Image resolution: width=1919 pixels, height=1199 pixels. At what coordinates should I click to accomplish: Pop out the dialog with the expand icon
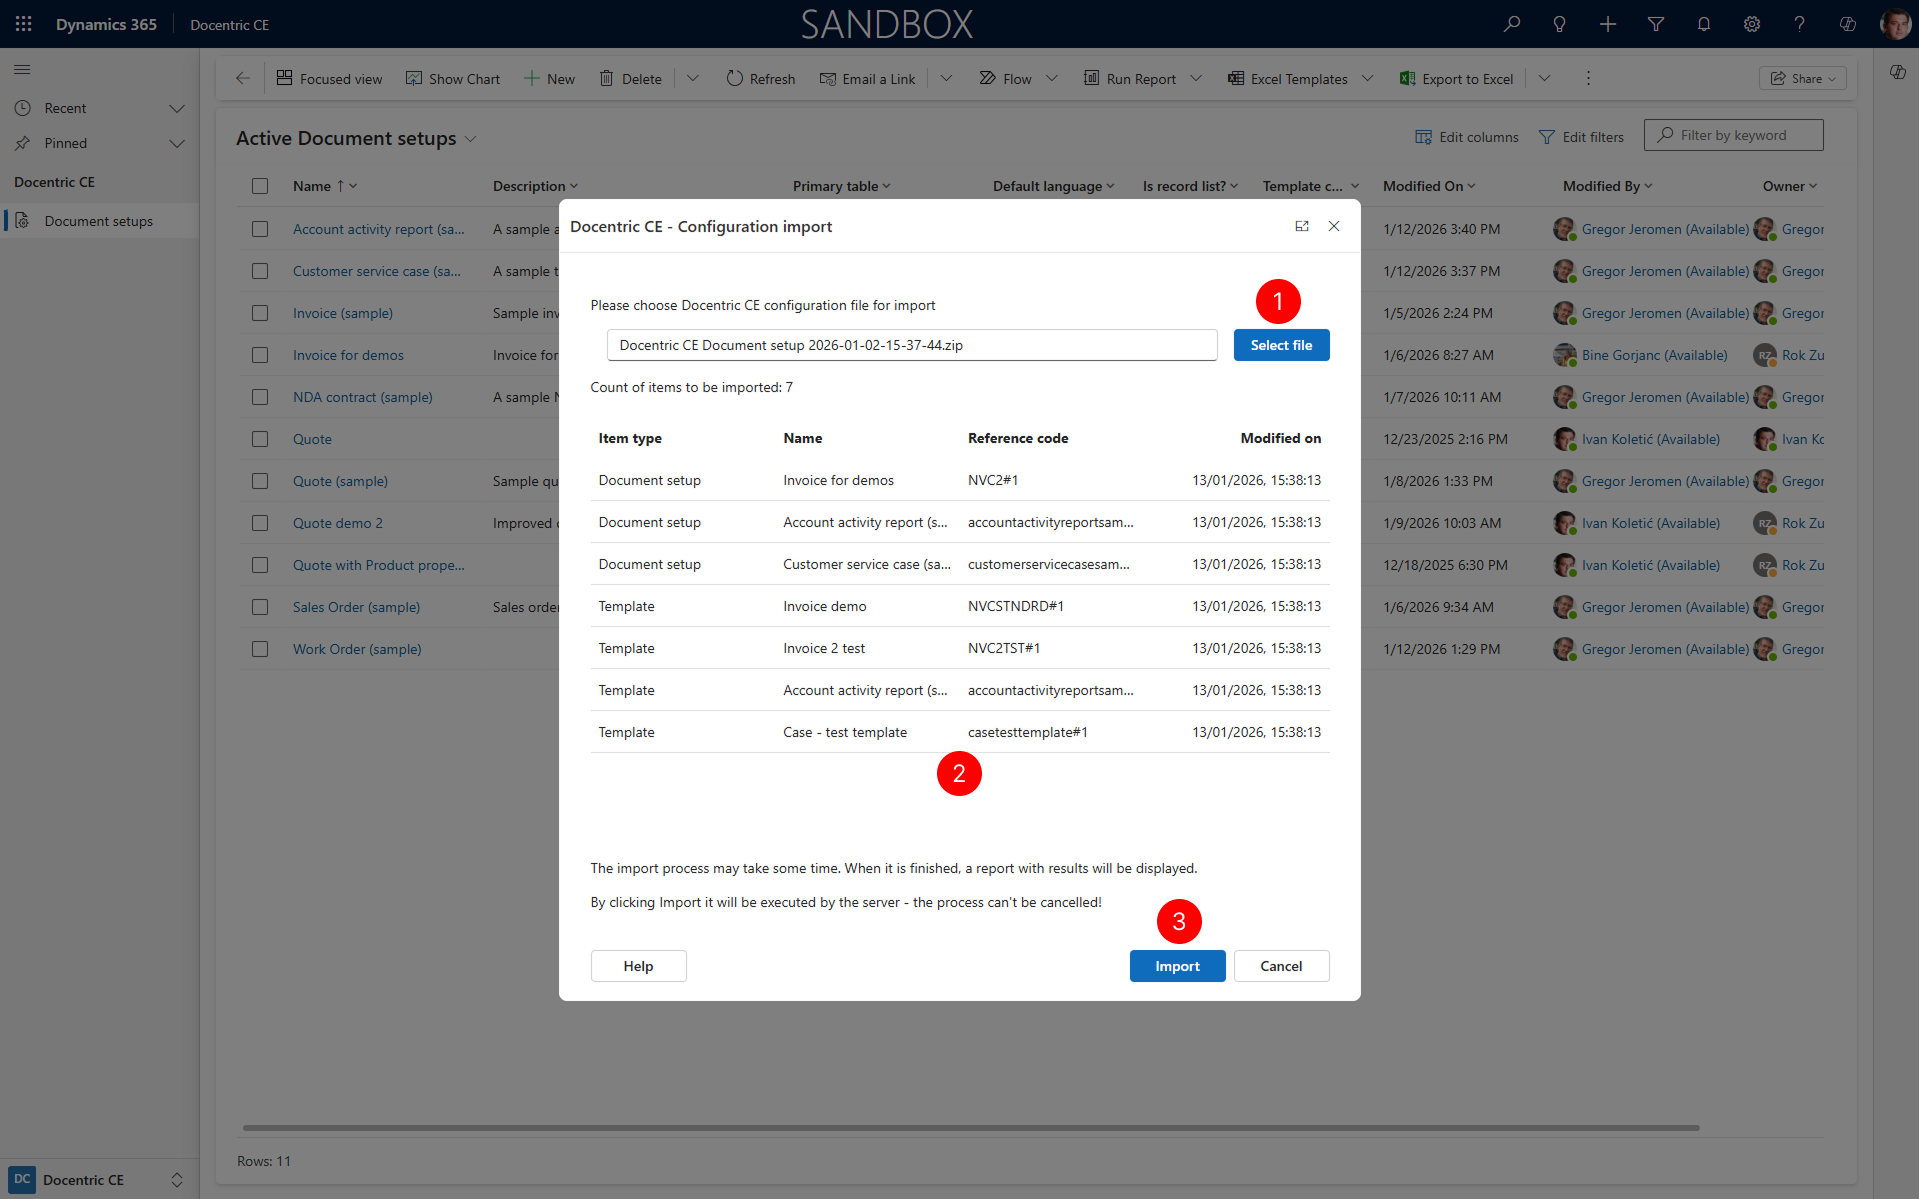click(1302, 226)
